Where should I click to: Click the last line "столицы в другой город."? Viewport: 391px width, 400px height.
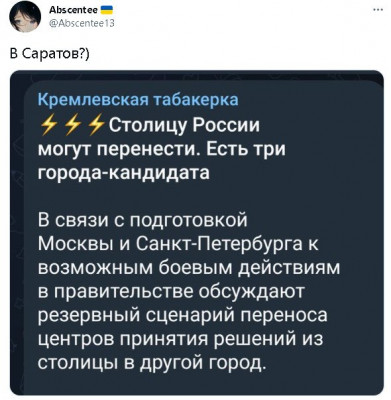(152, 364)
